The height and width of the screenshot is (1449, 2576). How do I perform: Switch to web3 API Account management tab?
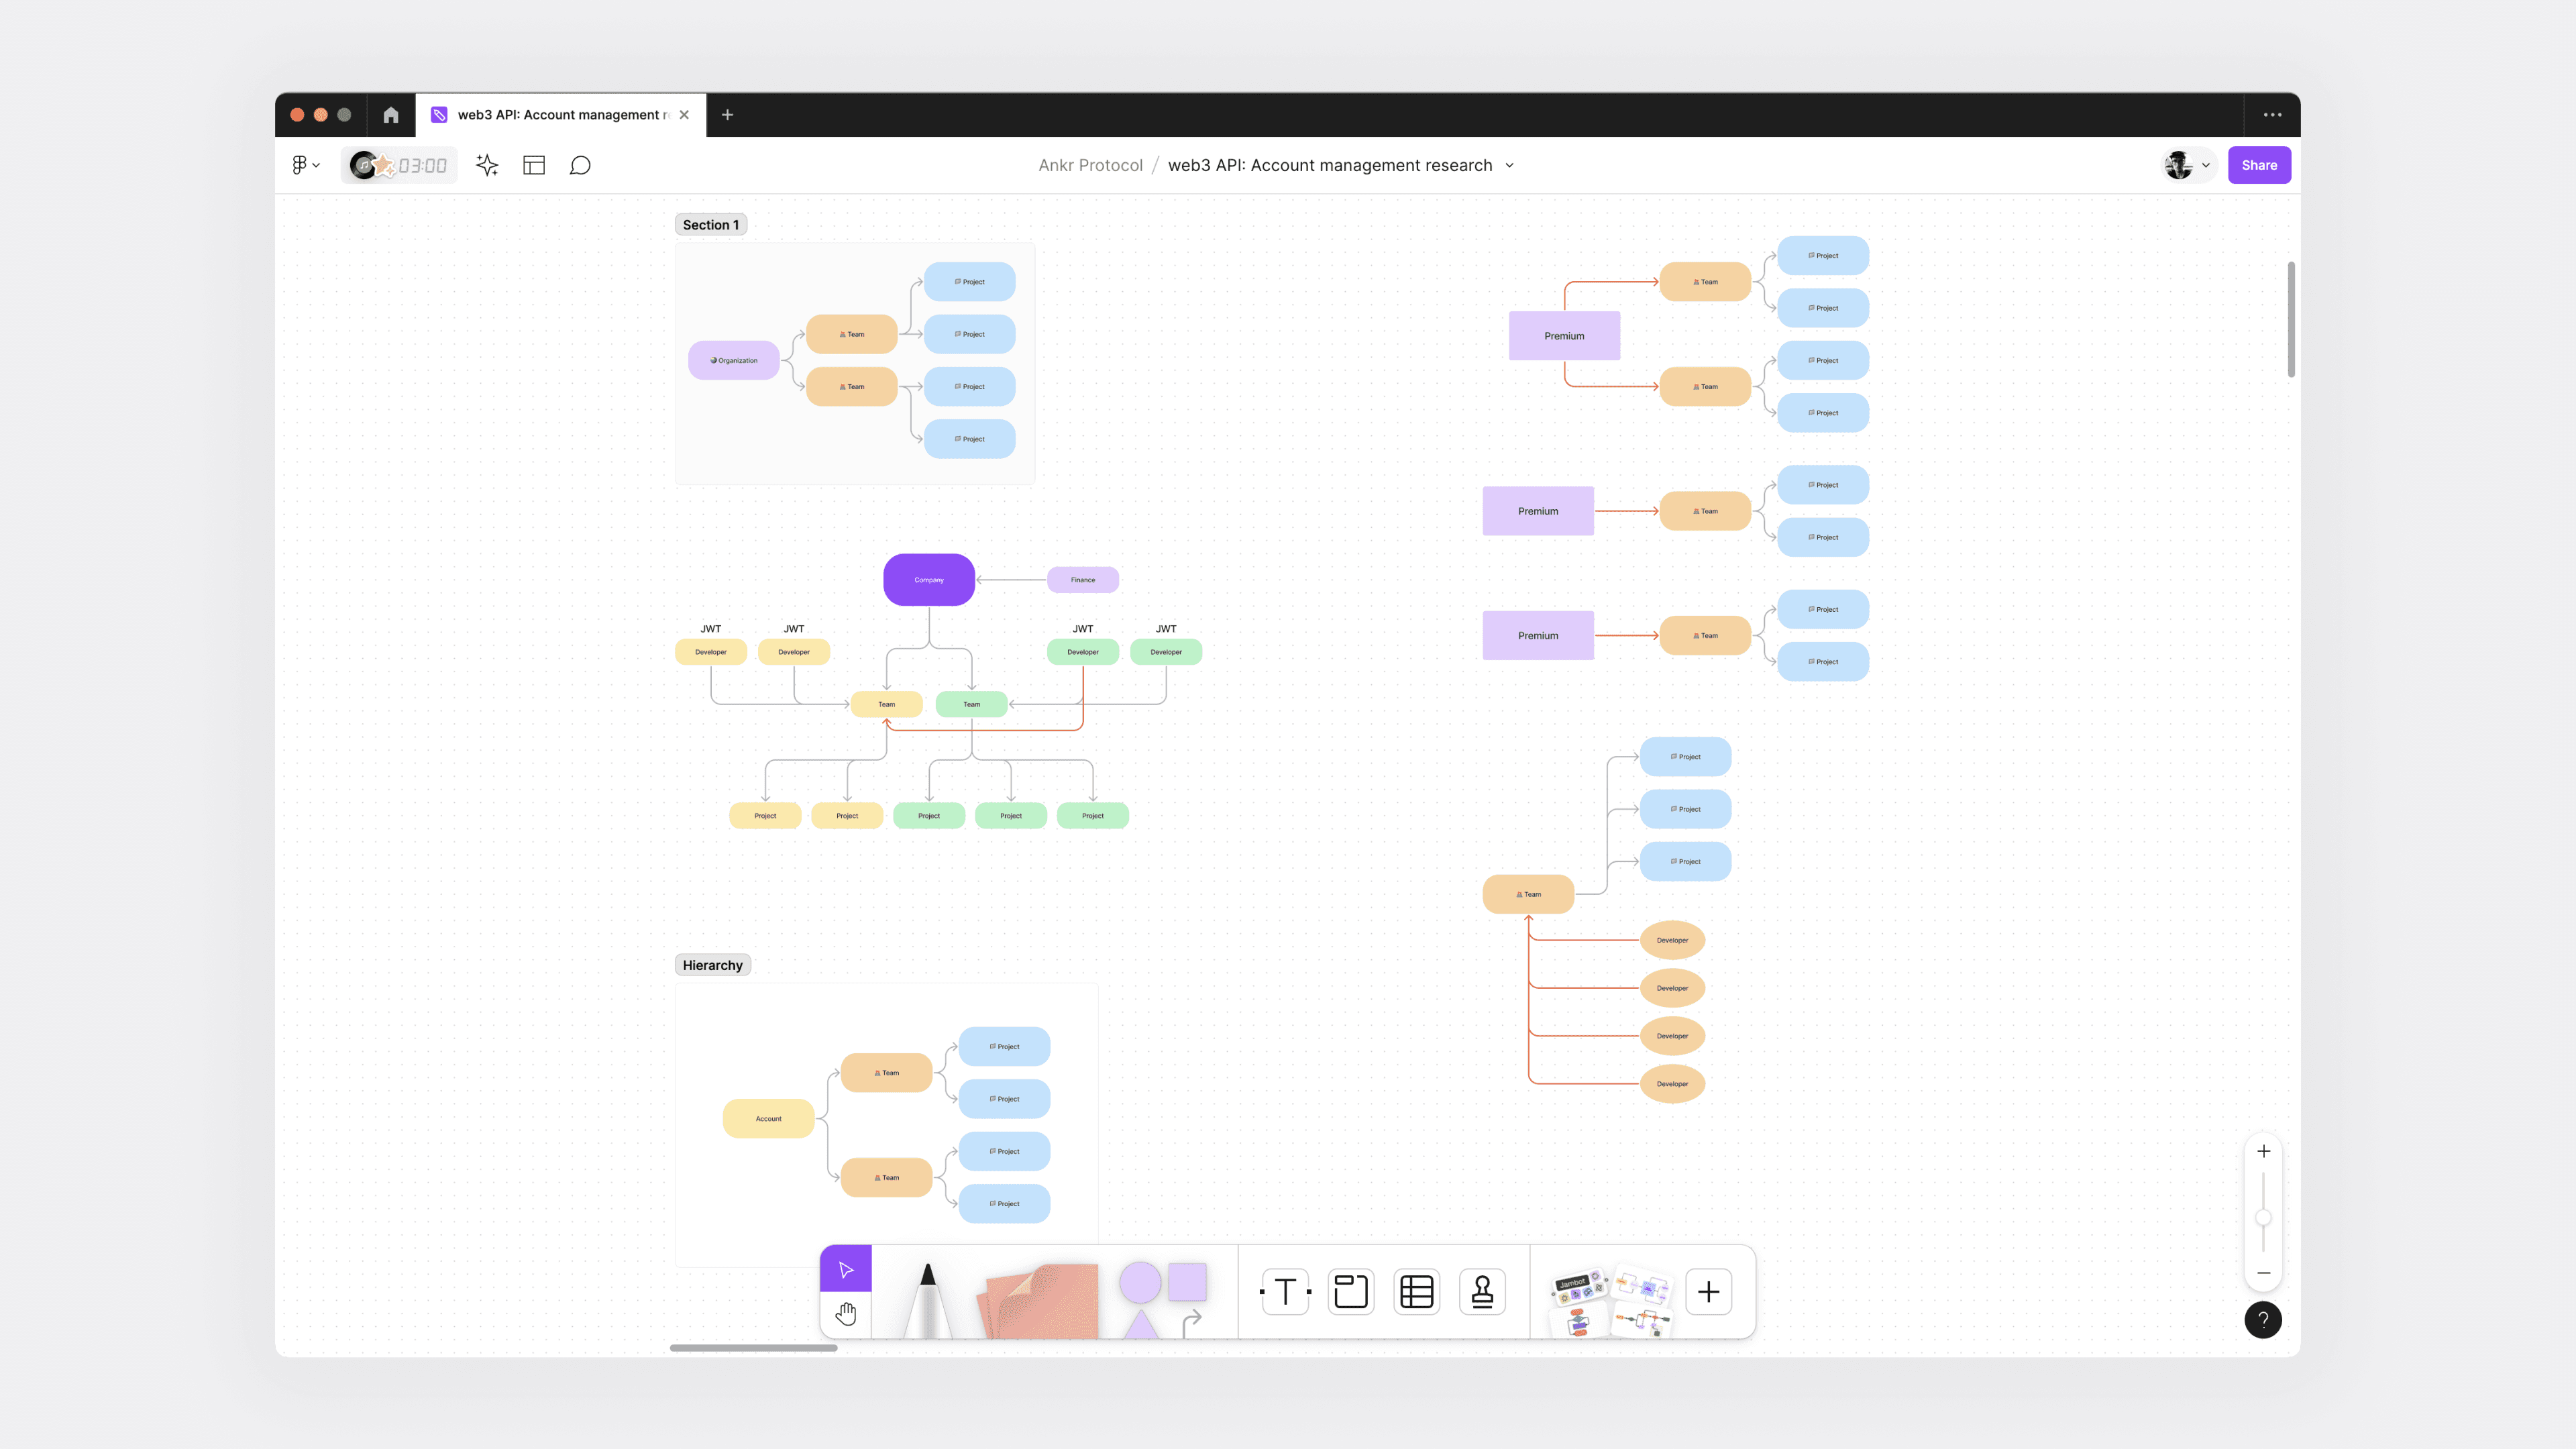(560, 115)
